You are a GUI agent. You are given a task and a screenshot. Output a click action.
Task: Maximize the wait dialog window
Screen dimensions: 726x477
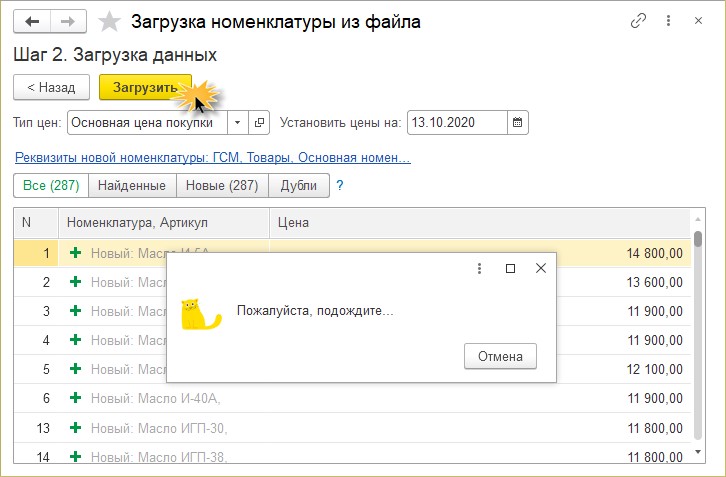pyautogui.click(x=510, y=268)
